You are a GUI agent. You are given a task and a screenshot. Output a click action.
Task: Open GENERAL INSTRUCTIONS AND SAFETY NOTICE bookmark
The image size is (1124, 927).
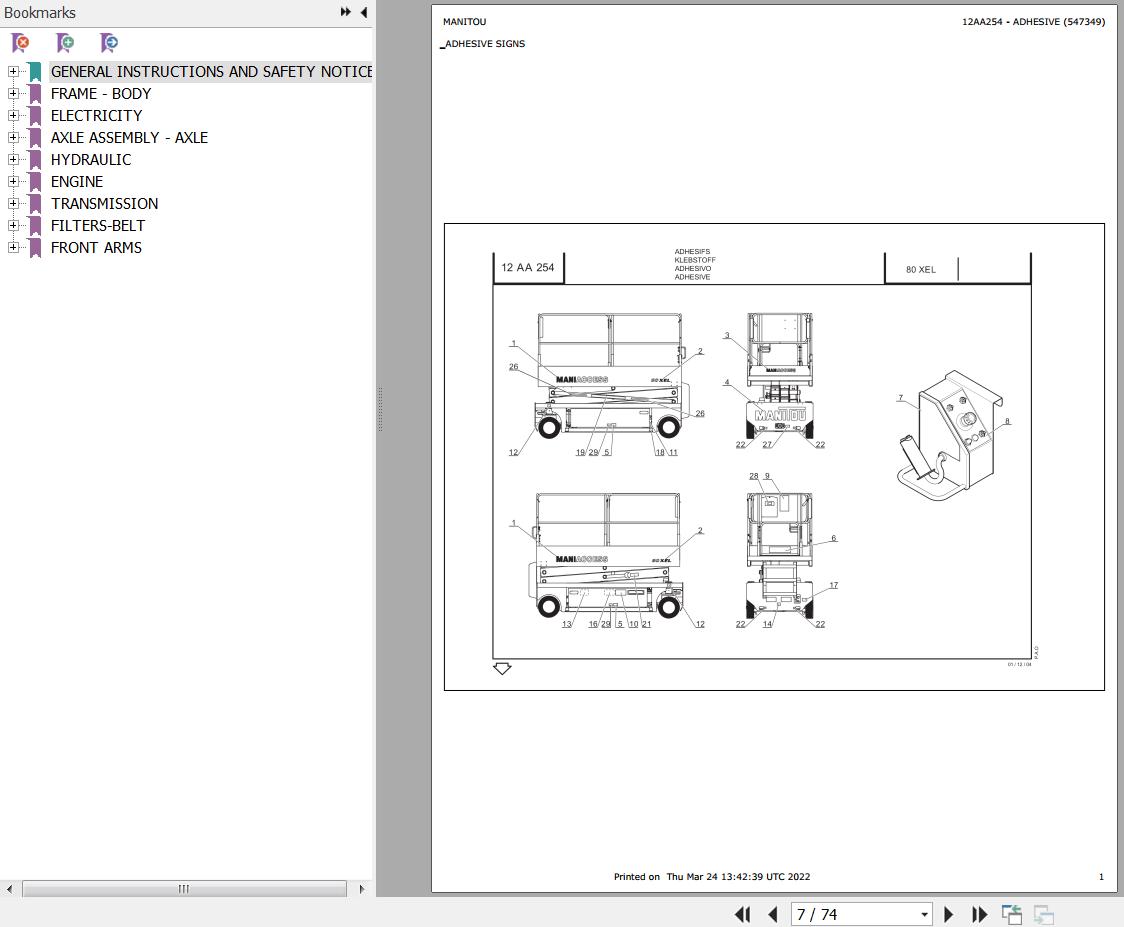click(211, 72)
